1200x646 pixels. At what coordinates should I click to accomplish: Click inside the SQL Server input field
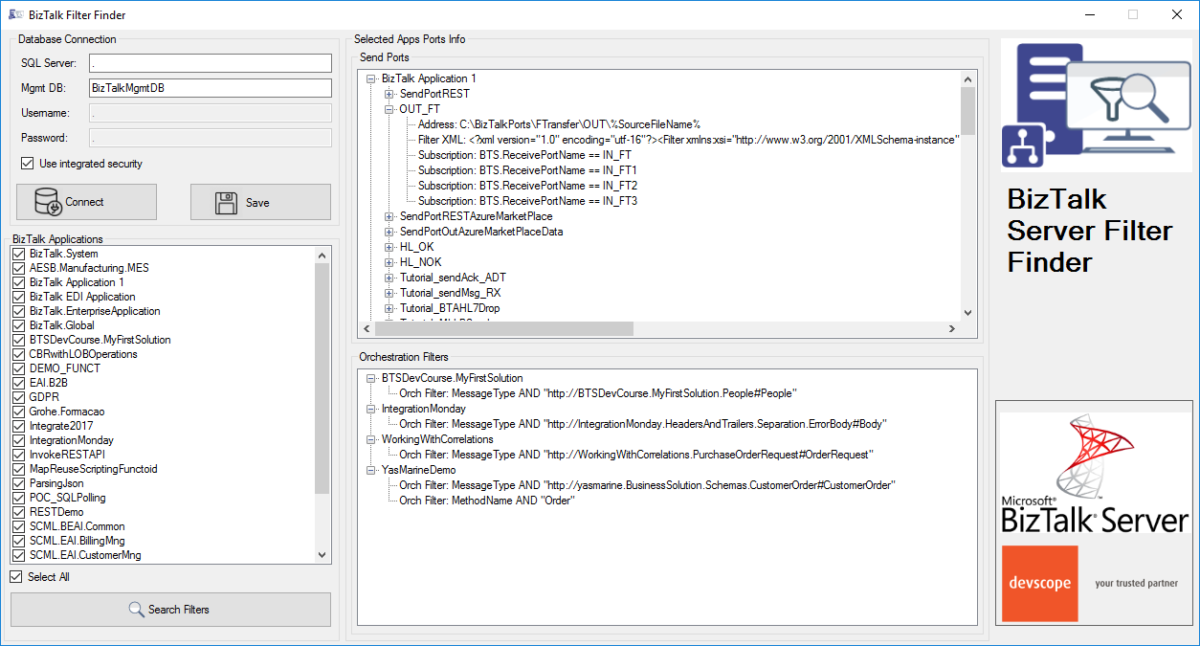coord(209,63)
